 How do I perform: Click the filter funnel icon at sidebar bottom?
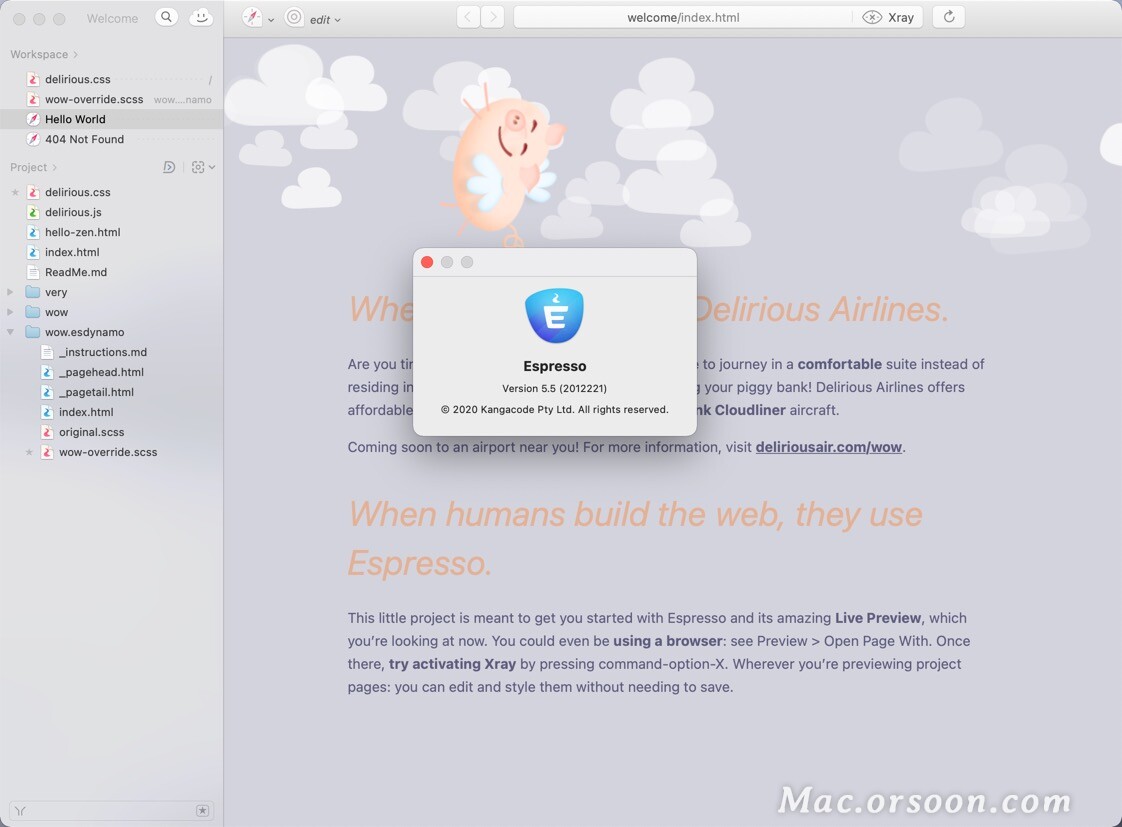[x=20, y=811]
